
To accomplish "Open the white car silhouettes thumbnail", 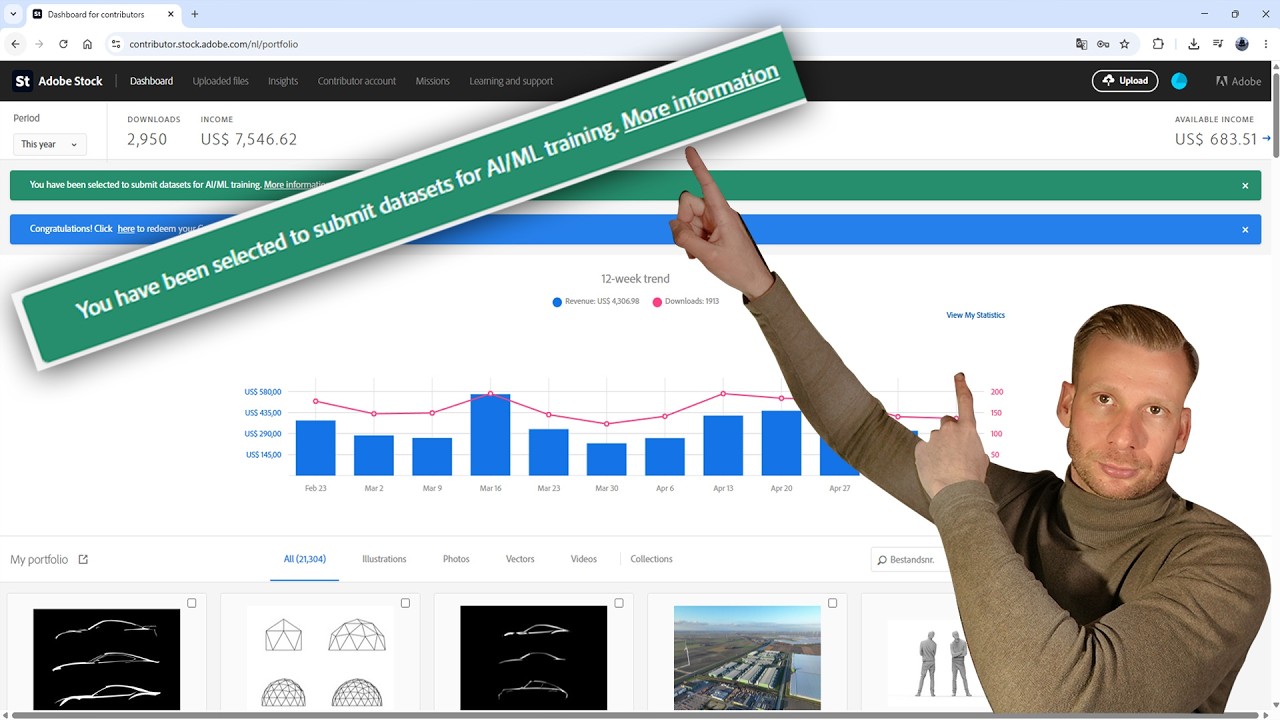I will (x=107, y=658).
